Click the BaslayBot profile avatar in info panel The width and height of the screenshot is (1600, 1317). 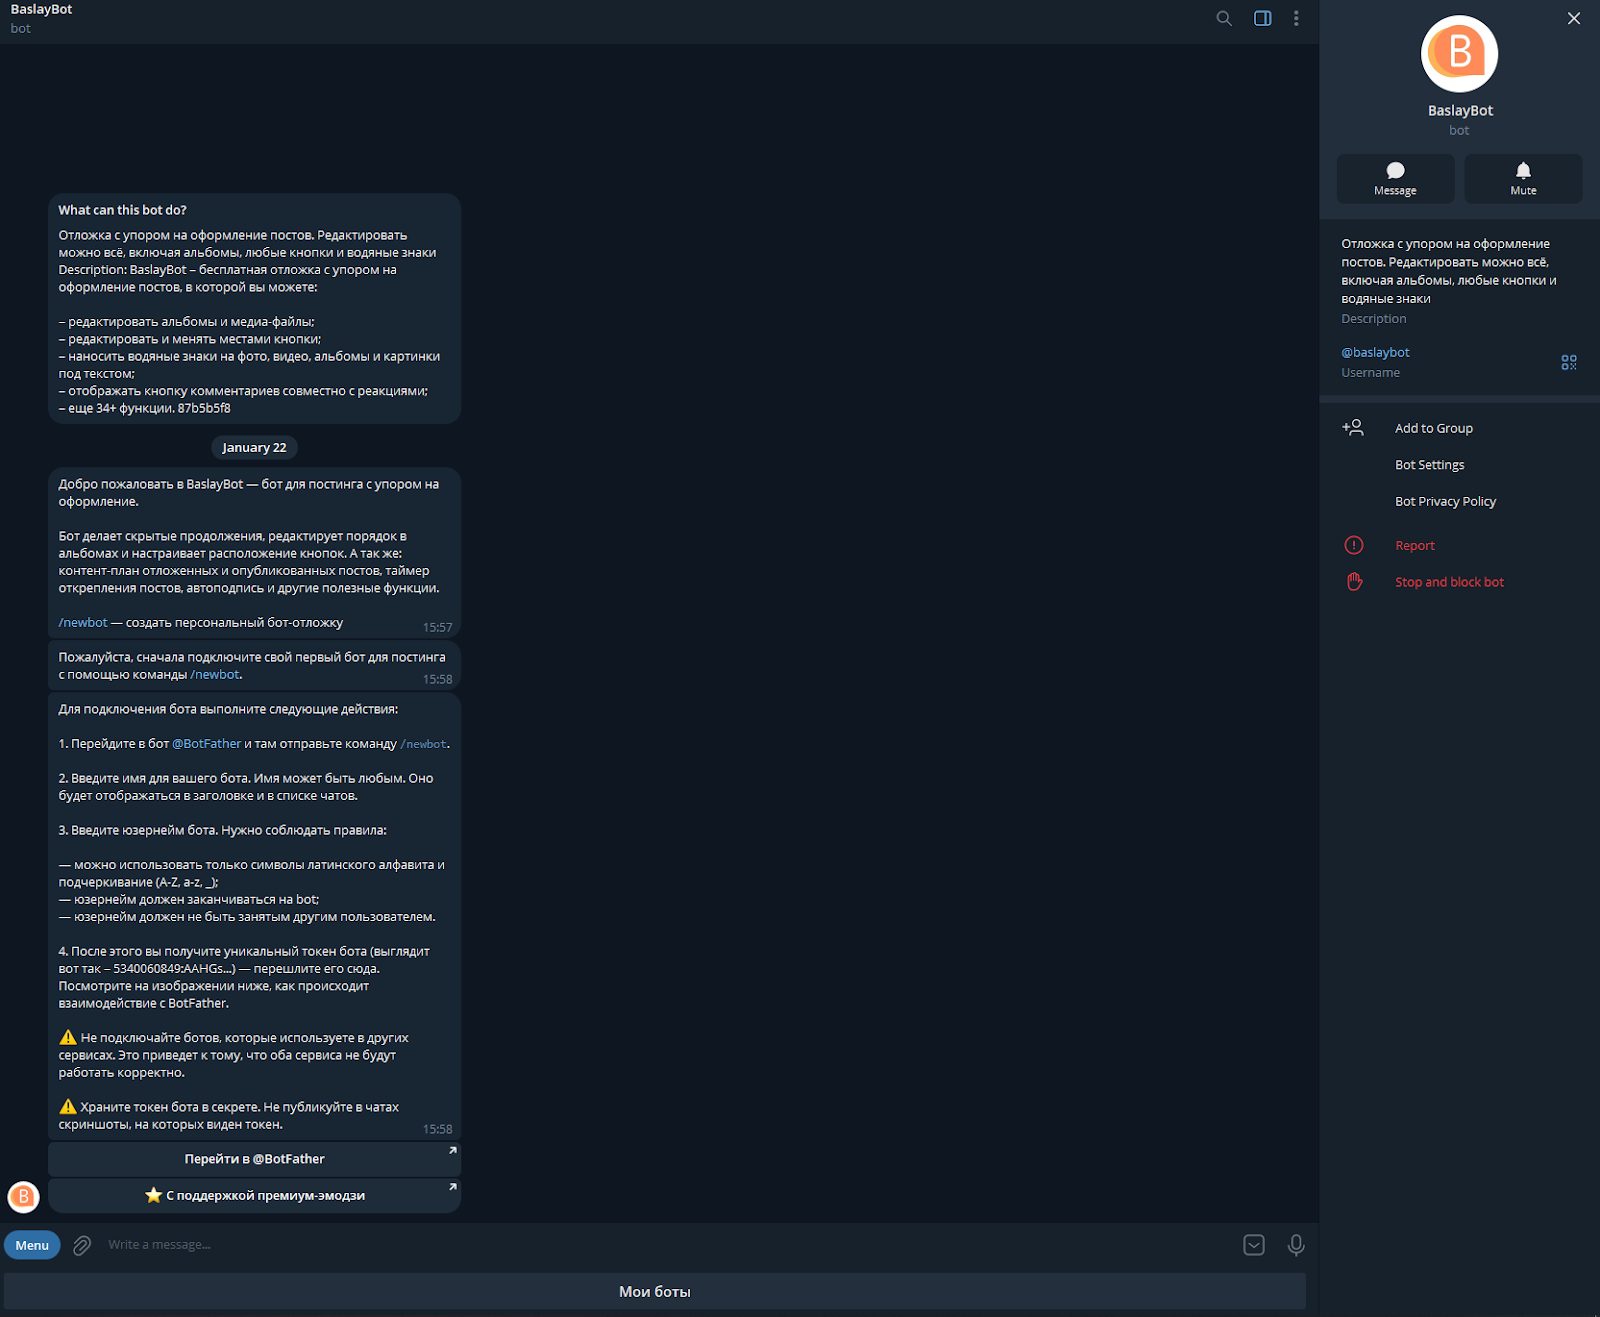(1459, 54)
